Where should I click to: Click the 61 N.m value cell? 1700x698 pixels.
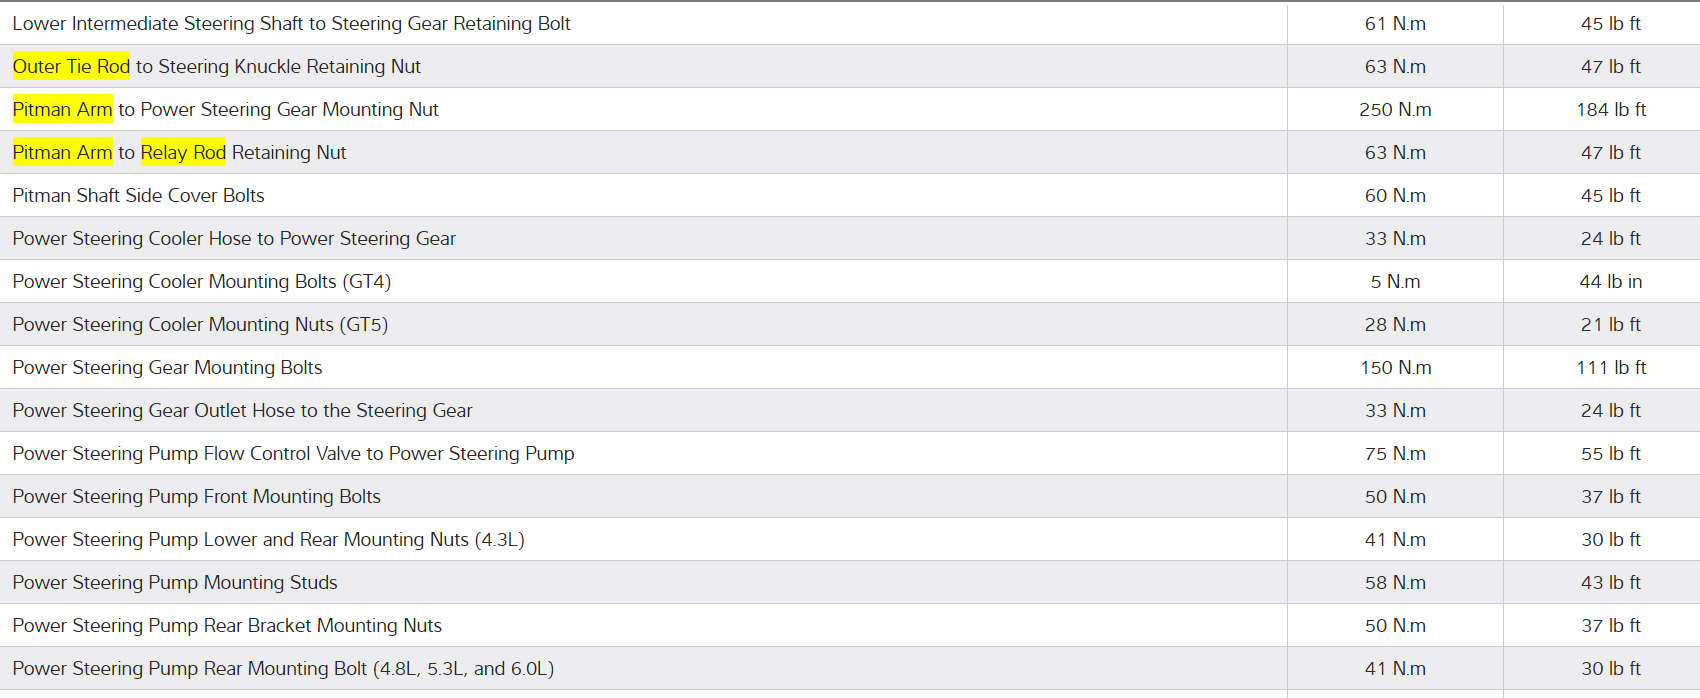1395,23
